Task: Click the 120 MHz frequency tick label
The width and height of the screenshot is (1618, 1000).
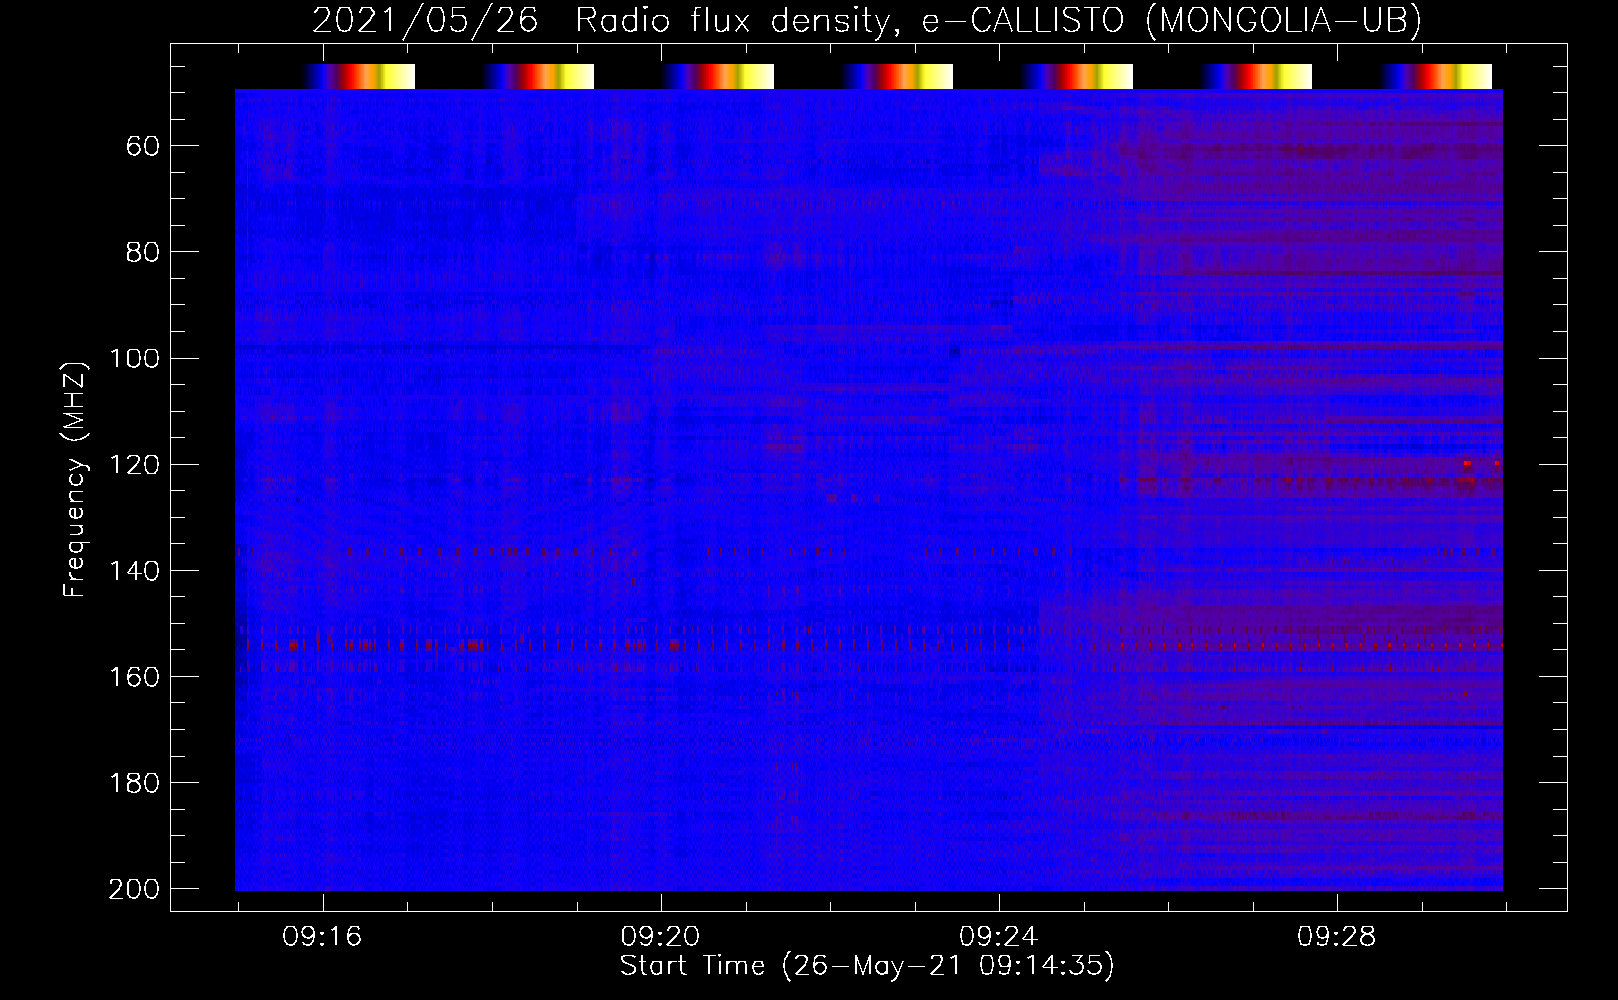Action: tap(134, 464)
